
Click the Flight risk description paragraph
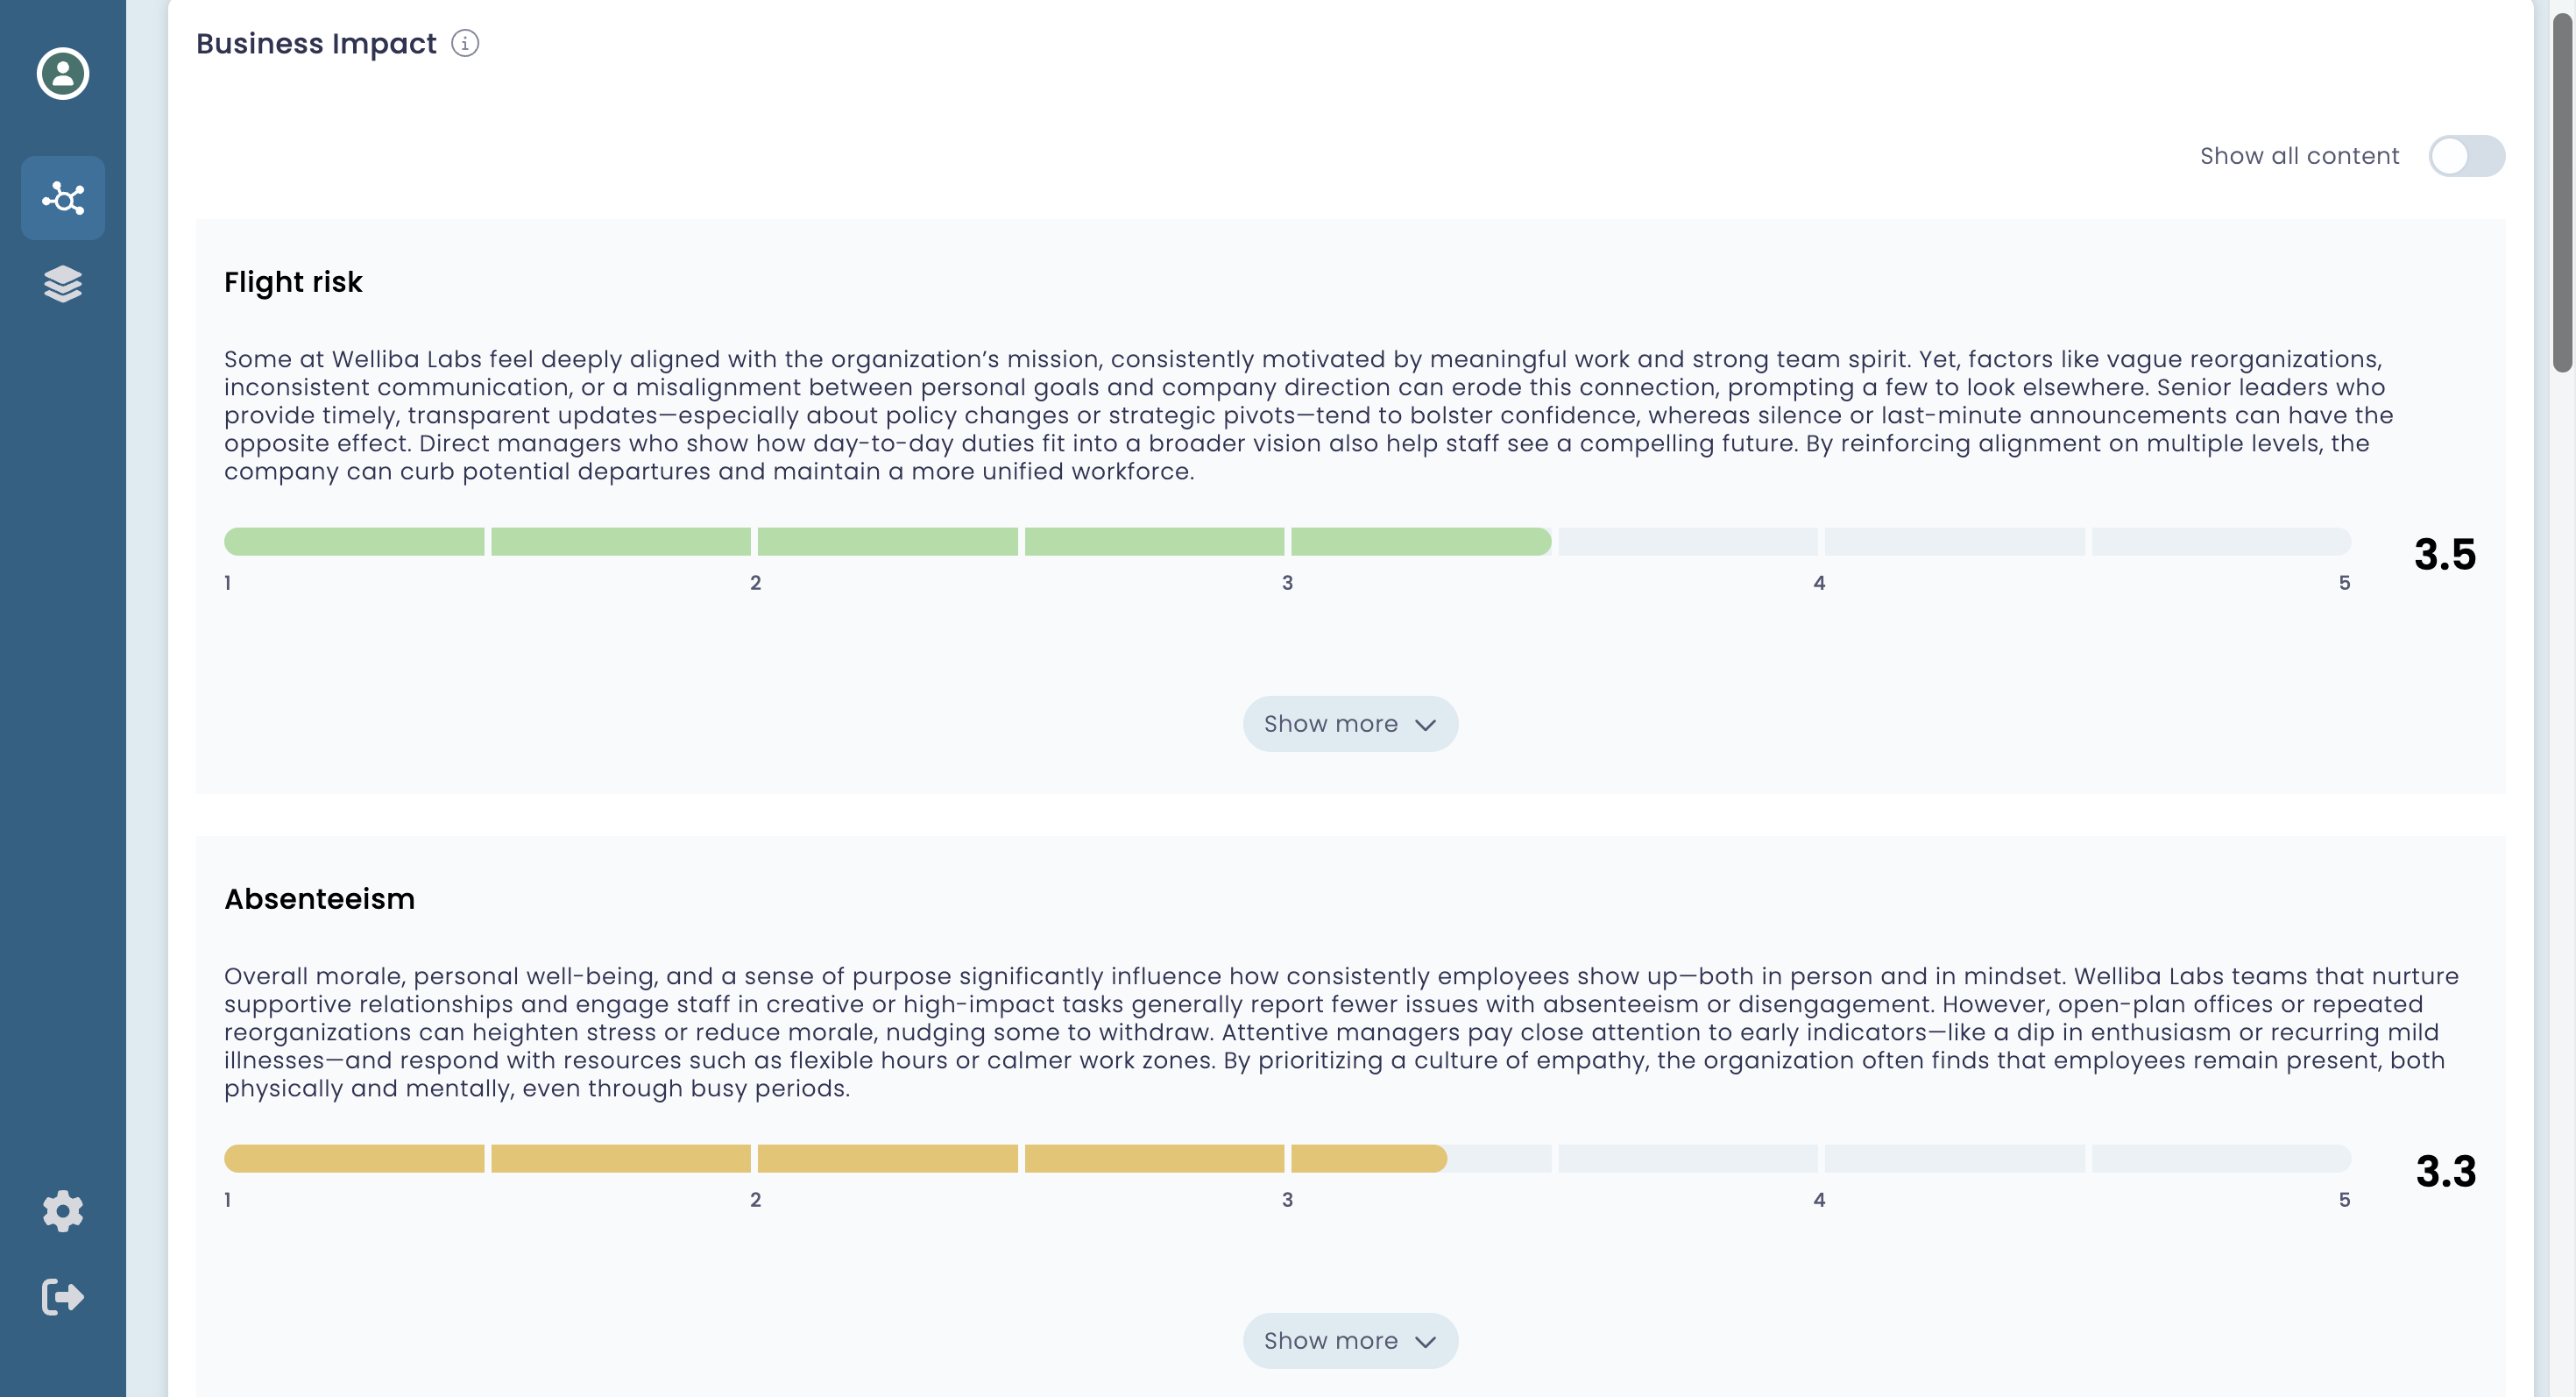[1300, 415]
